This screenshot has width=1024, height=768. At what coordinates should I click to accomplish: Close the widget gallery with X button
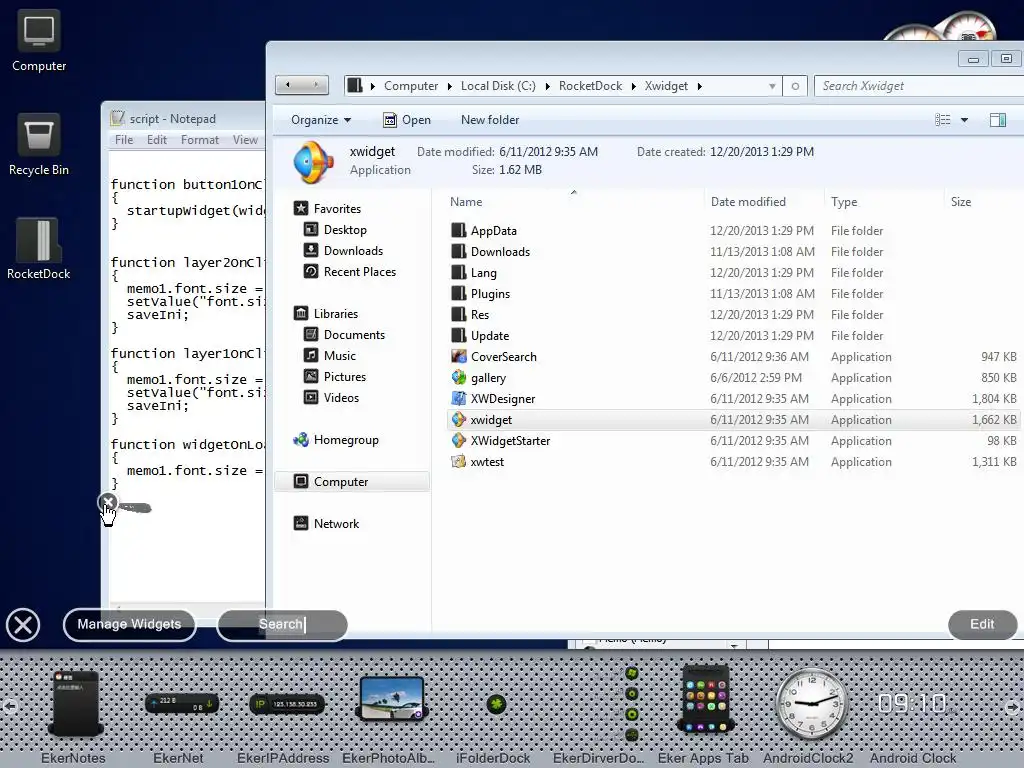pyautogui.click(x=23, y=625)
